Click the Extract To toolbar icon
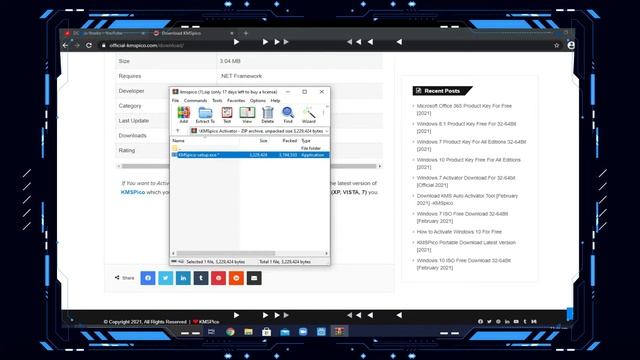 click(x=205, y=115)
